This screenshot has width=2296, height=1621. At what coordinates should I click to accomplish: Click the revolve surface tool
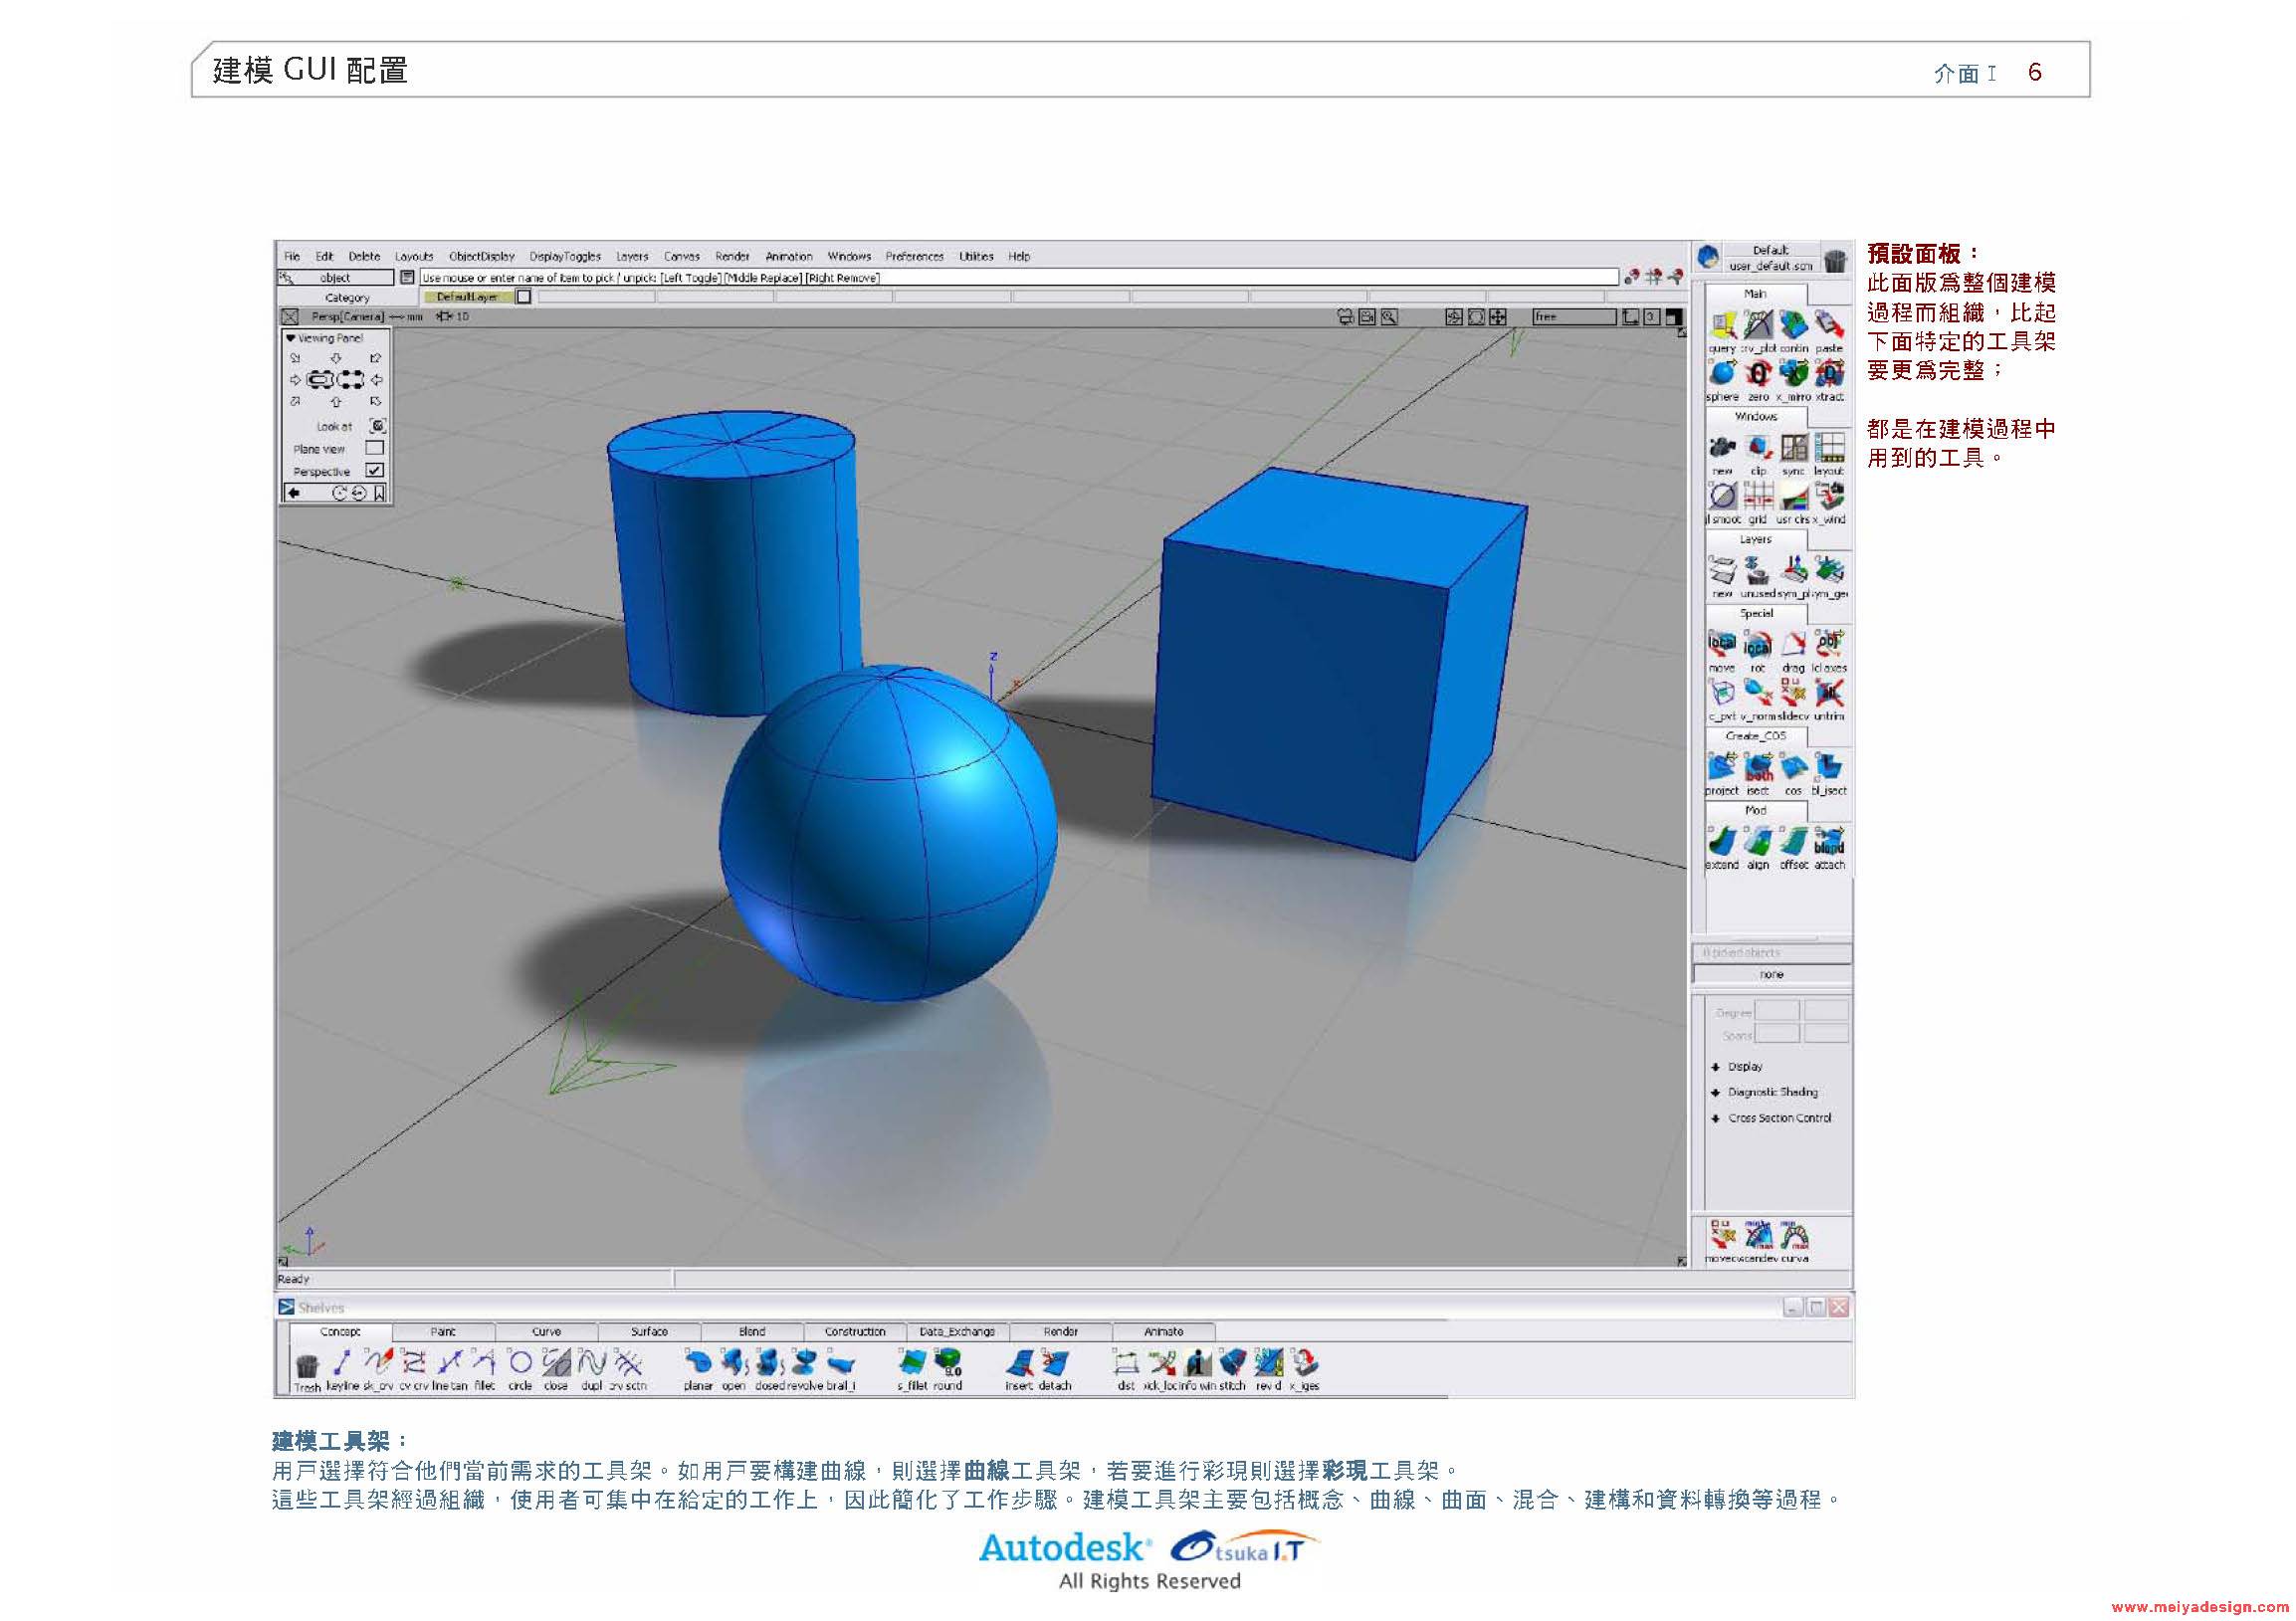[x=803, y=1362]
